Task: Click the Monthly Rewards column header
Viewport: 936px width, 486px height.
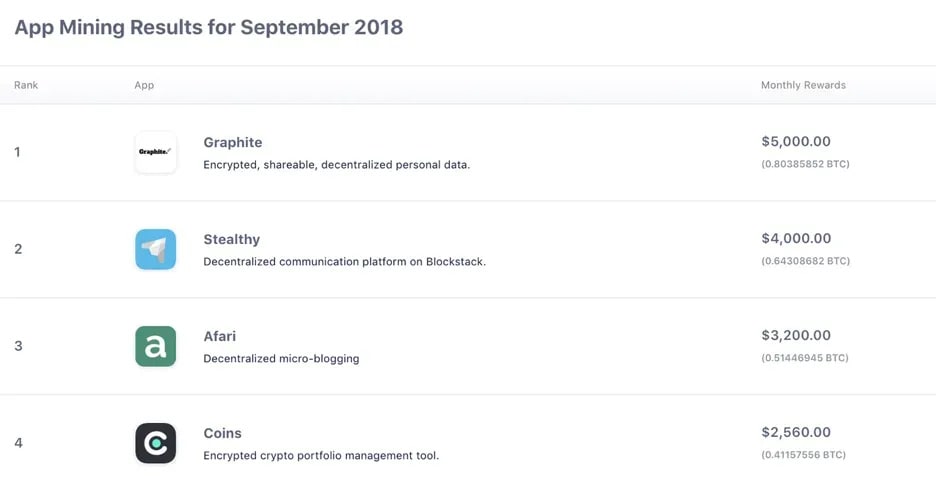Action: pyautogui.click(x=803, y=85)
